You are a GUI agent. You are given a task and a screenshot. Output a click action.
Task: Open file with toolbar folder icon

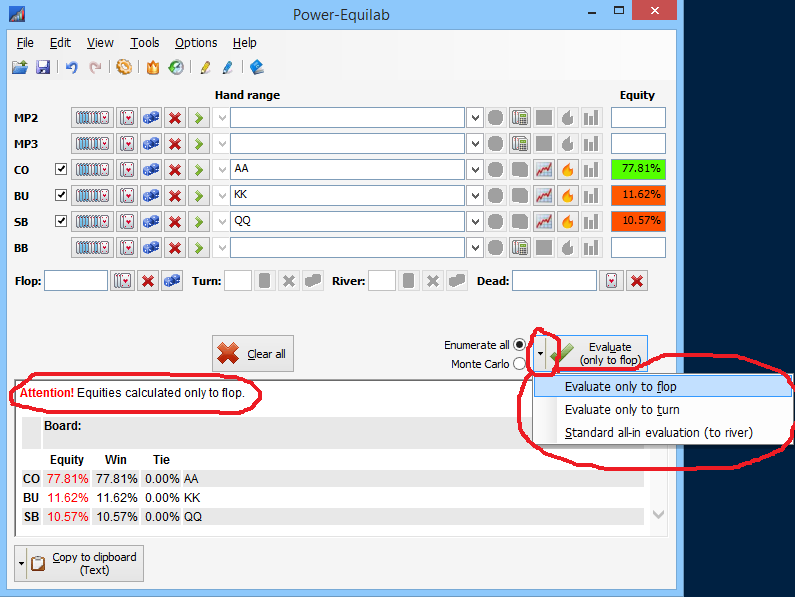point(20,67)
